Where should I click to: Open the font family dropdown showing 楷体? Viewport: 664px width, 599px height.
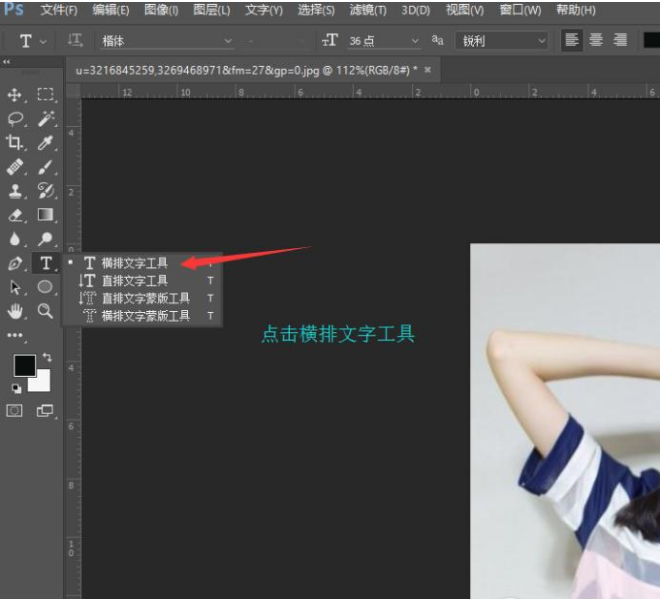tap(166, 41)
